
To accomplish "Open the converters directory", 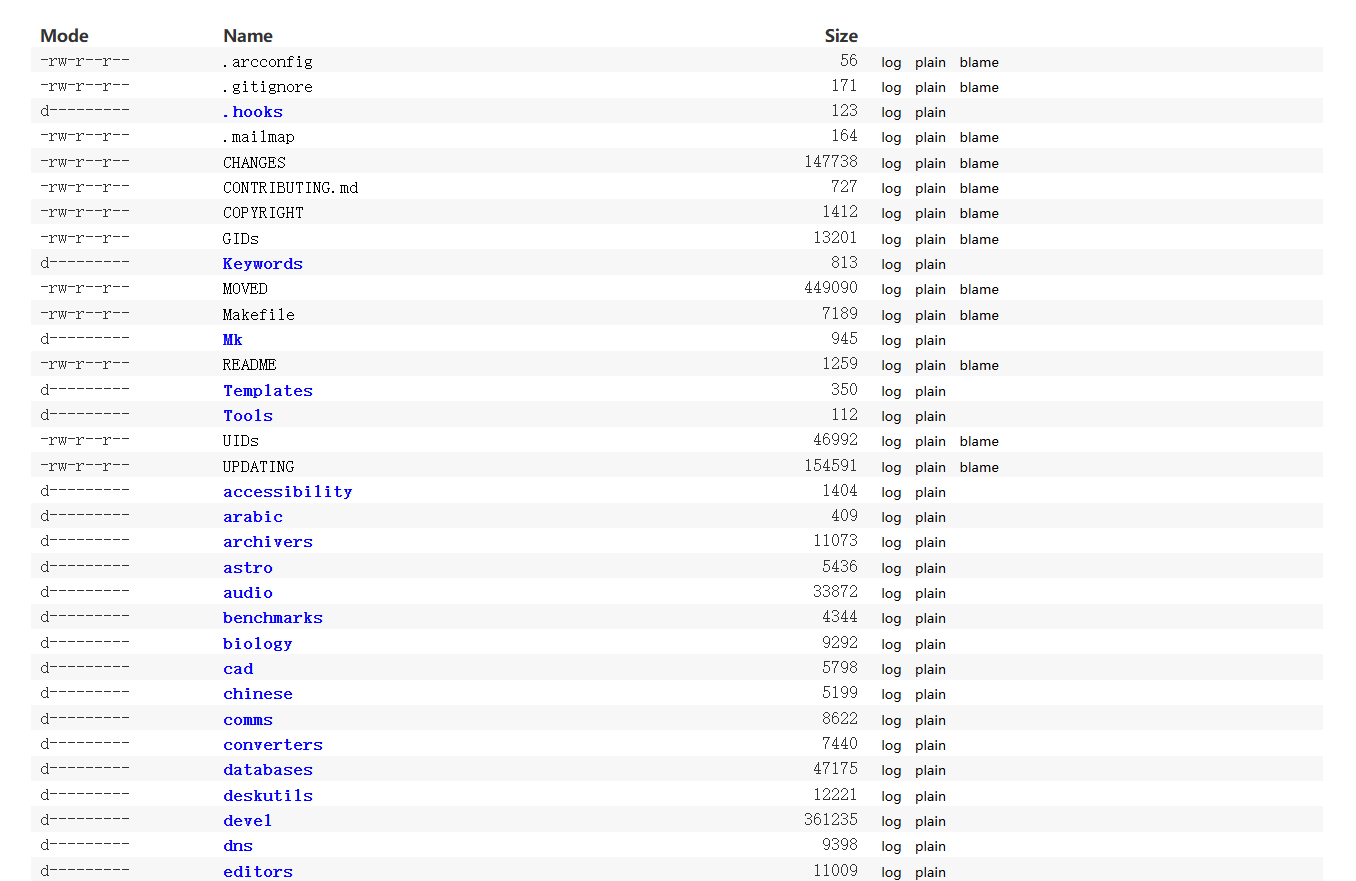I will [272, 745].
